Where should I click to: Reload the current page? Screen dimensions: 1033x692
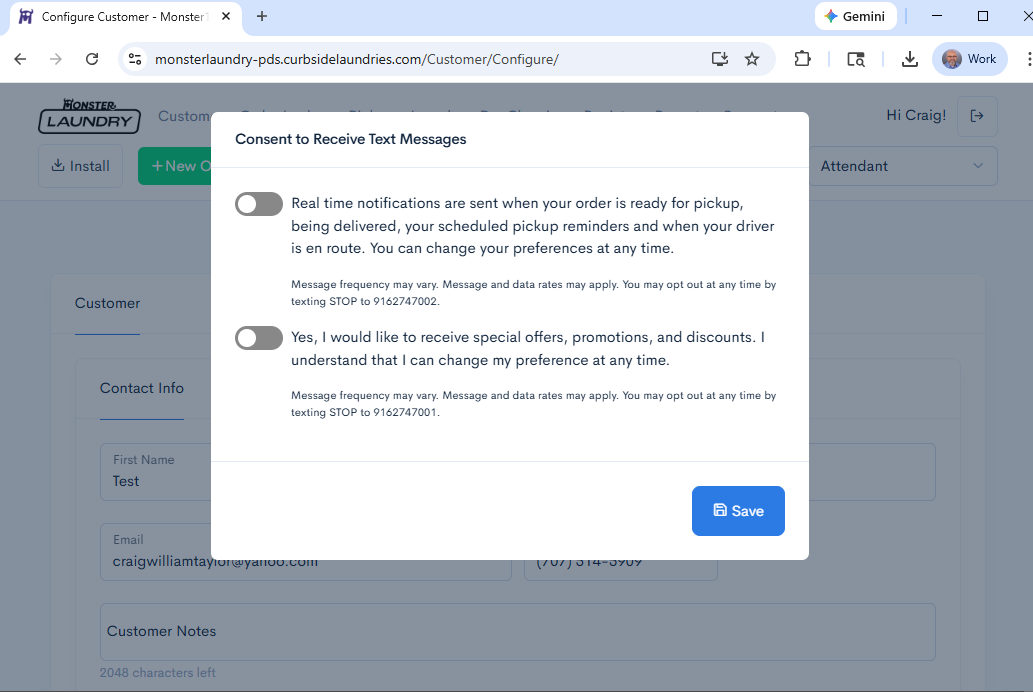[x=92, y=59]
